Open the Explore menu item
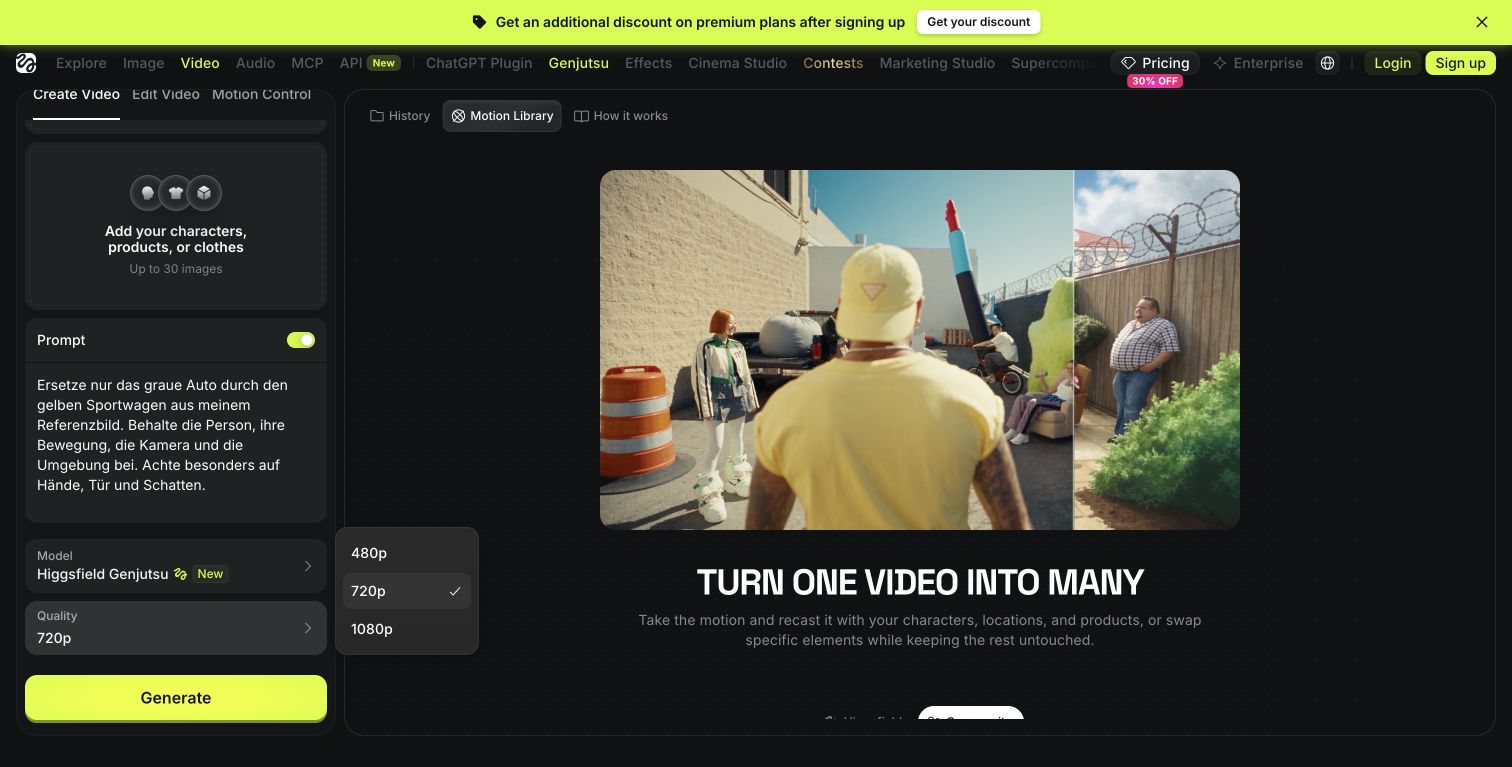The height and width of the screenshot is (767, 1512). pos(81,63)
